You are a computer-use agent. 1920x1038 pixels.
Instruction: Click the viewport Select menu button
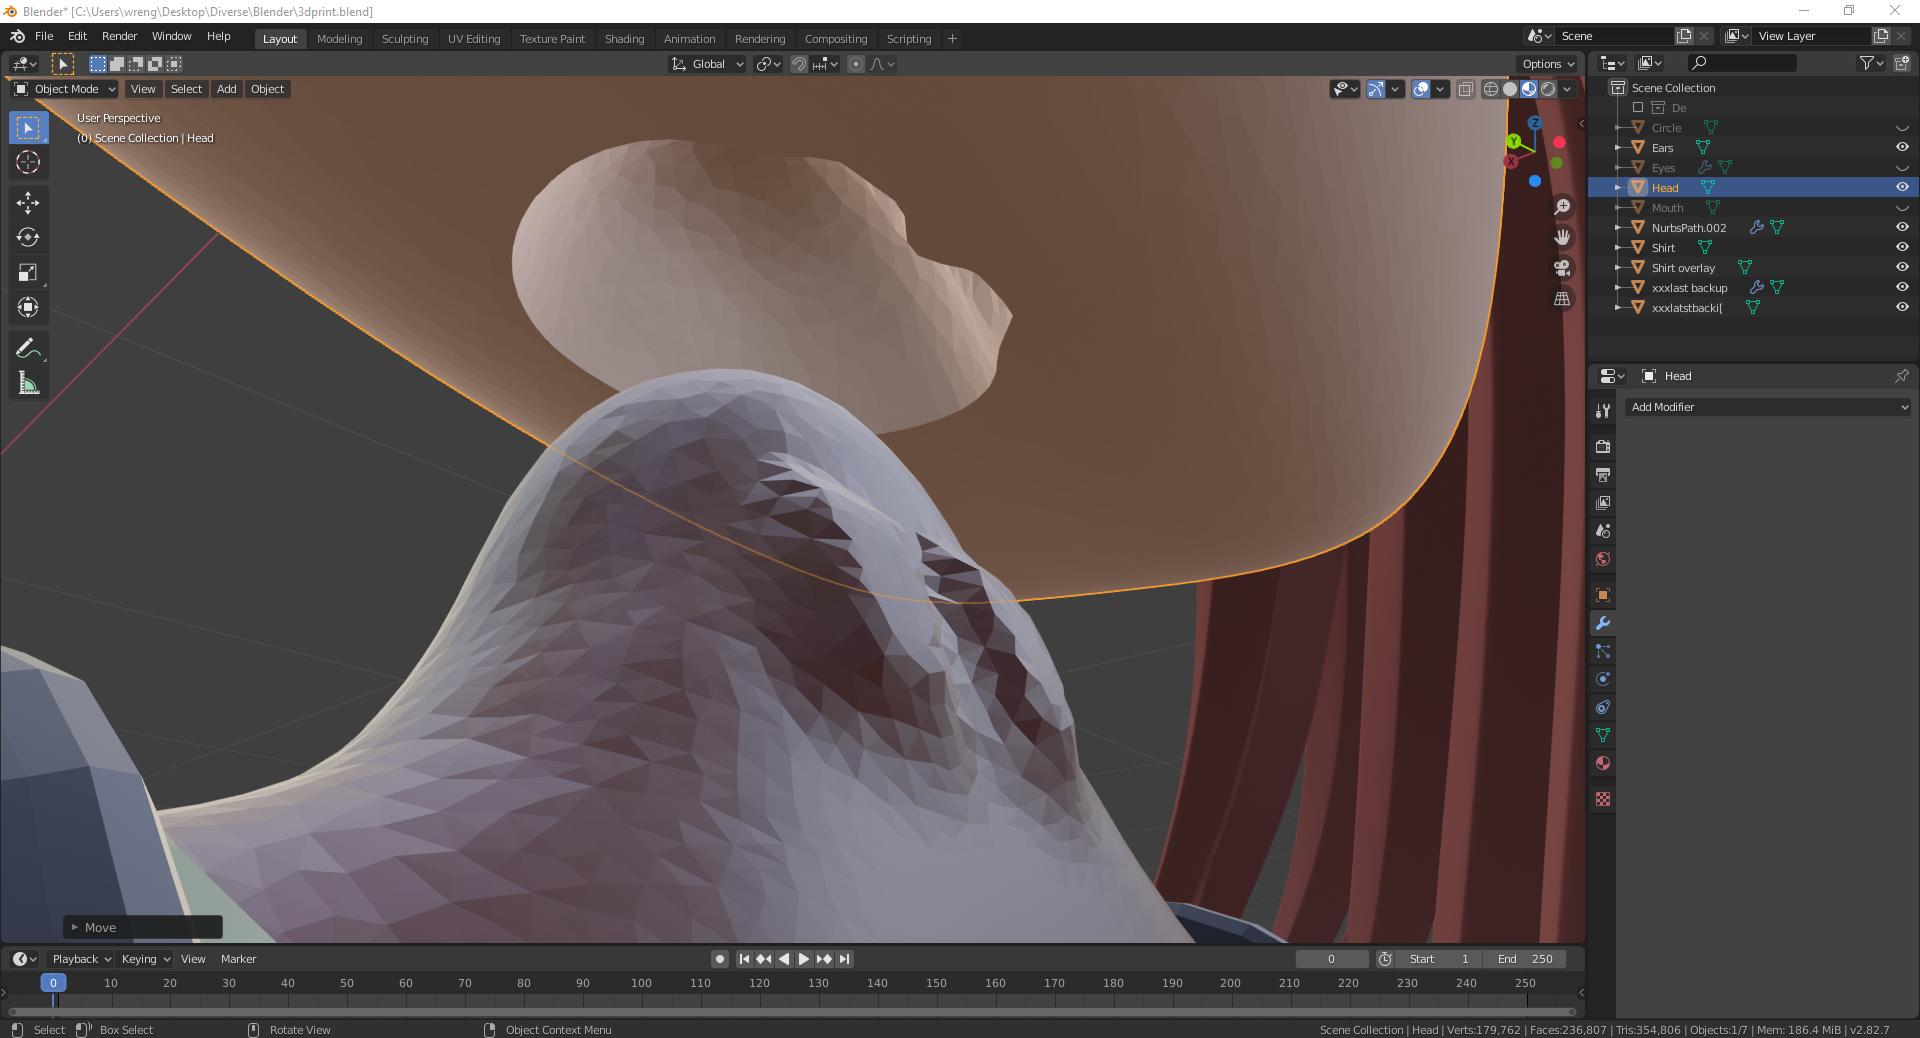(x=186, y=89)
